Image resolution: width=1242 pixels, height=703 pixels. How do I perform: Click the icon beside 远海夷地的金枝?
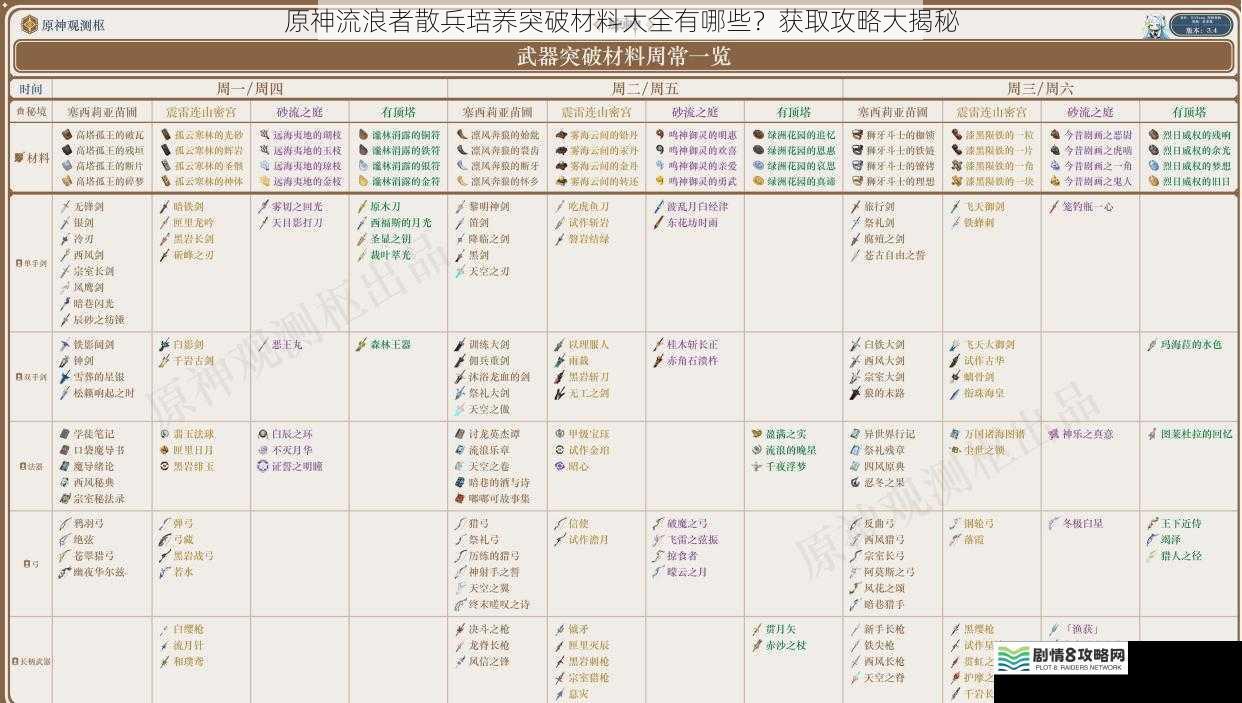264,182
